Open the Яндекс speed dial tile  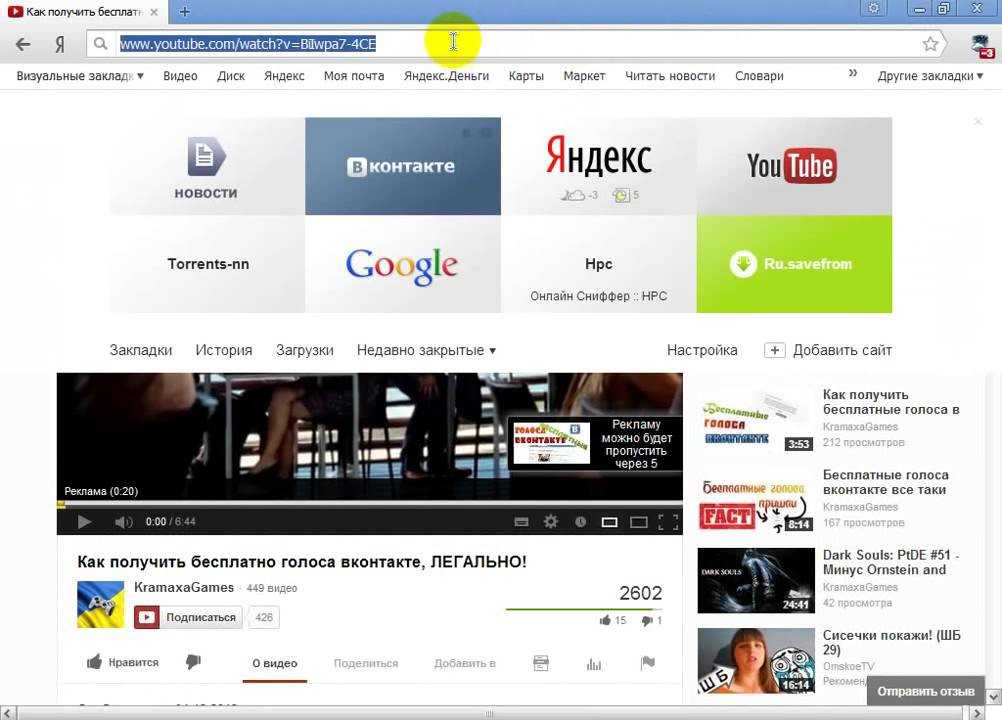pyautogui.click(x=599, y=166)
